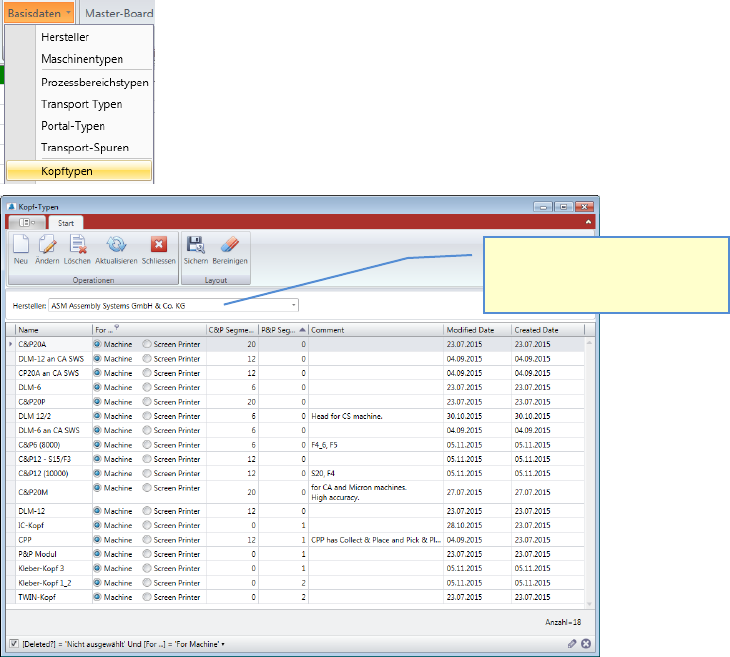Click the Neu (new) document icon
730x657 pixels.
[21, 244]
